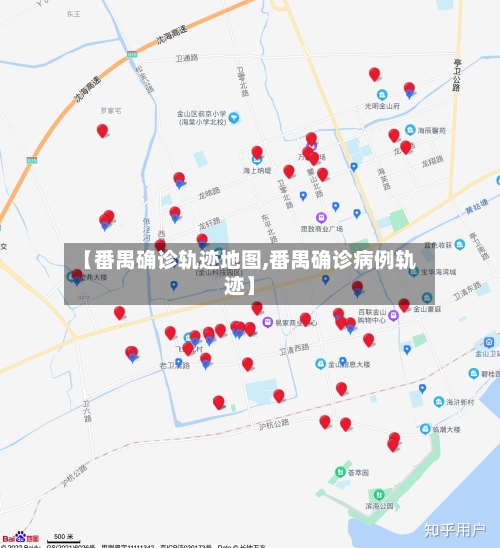Select the 卫六路 road label
500x548 pixels.
[87, 411]
